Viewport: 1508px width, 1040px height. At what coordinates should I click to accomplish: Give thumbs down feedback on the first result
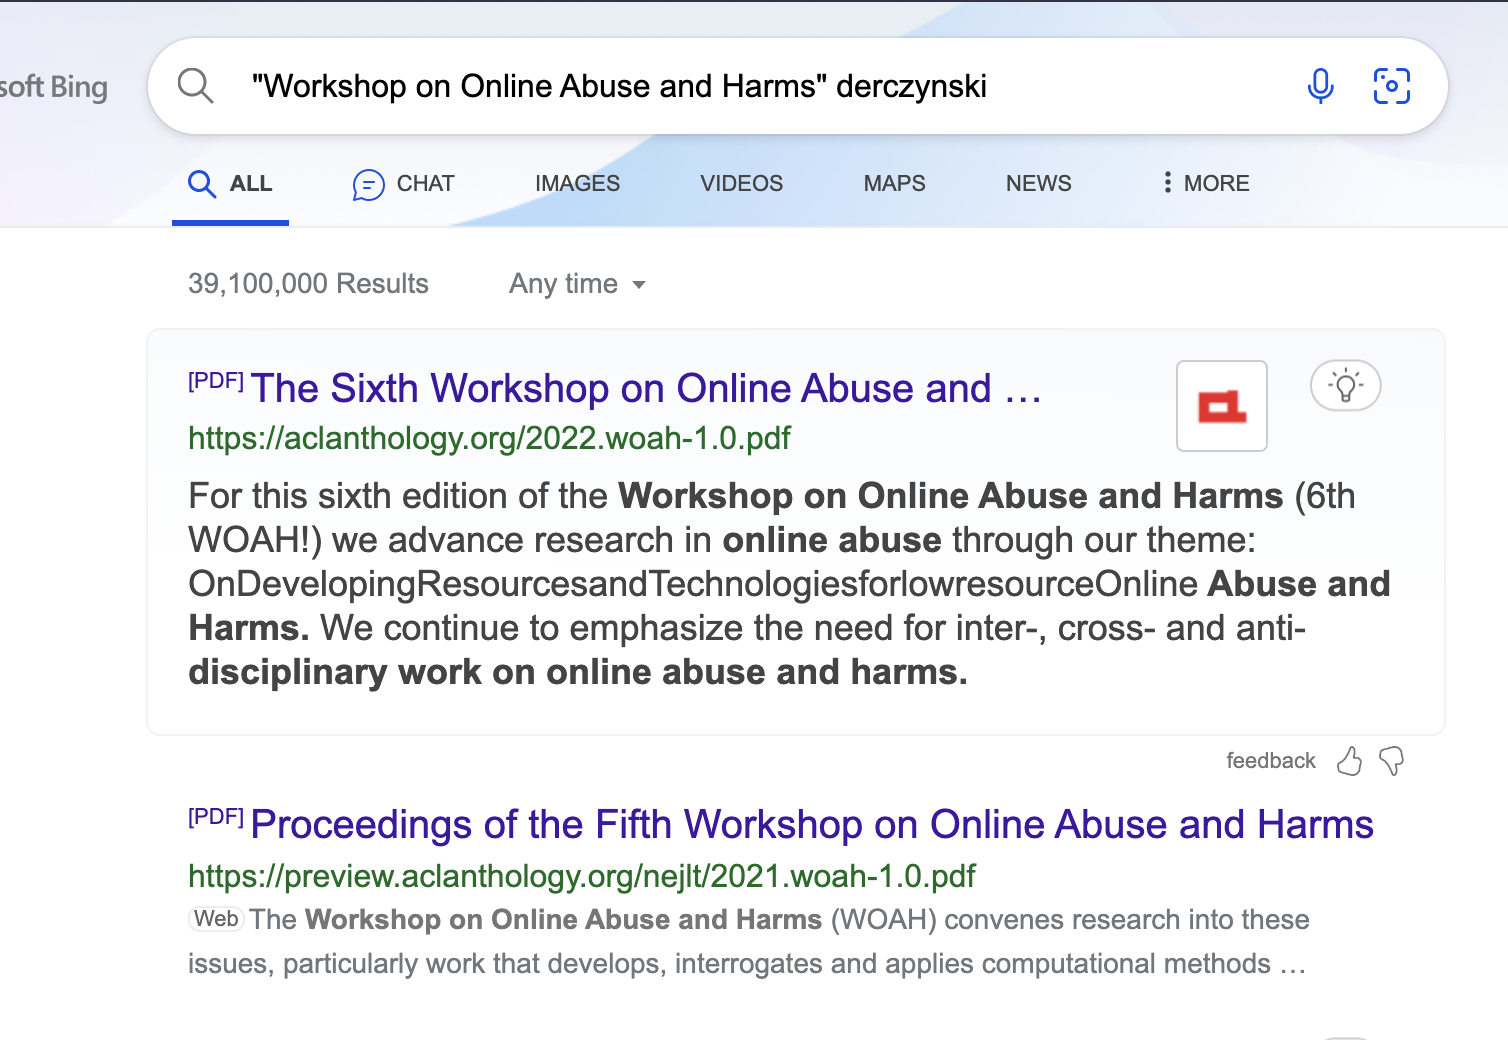[x=1390, y=762]
